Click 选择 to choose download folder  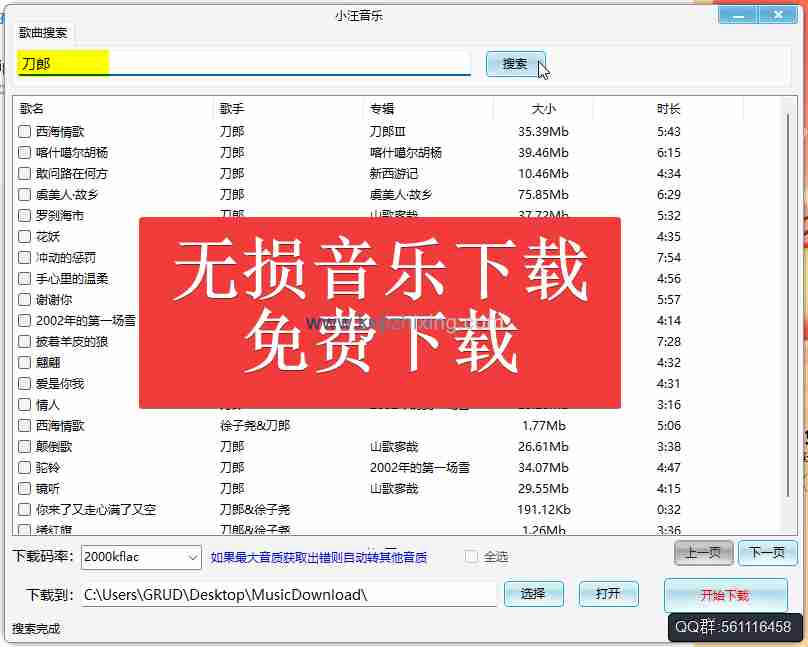click(533, 594)
